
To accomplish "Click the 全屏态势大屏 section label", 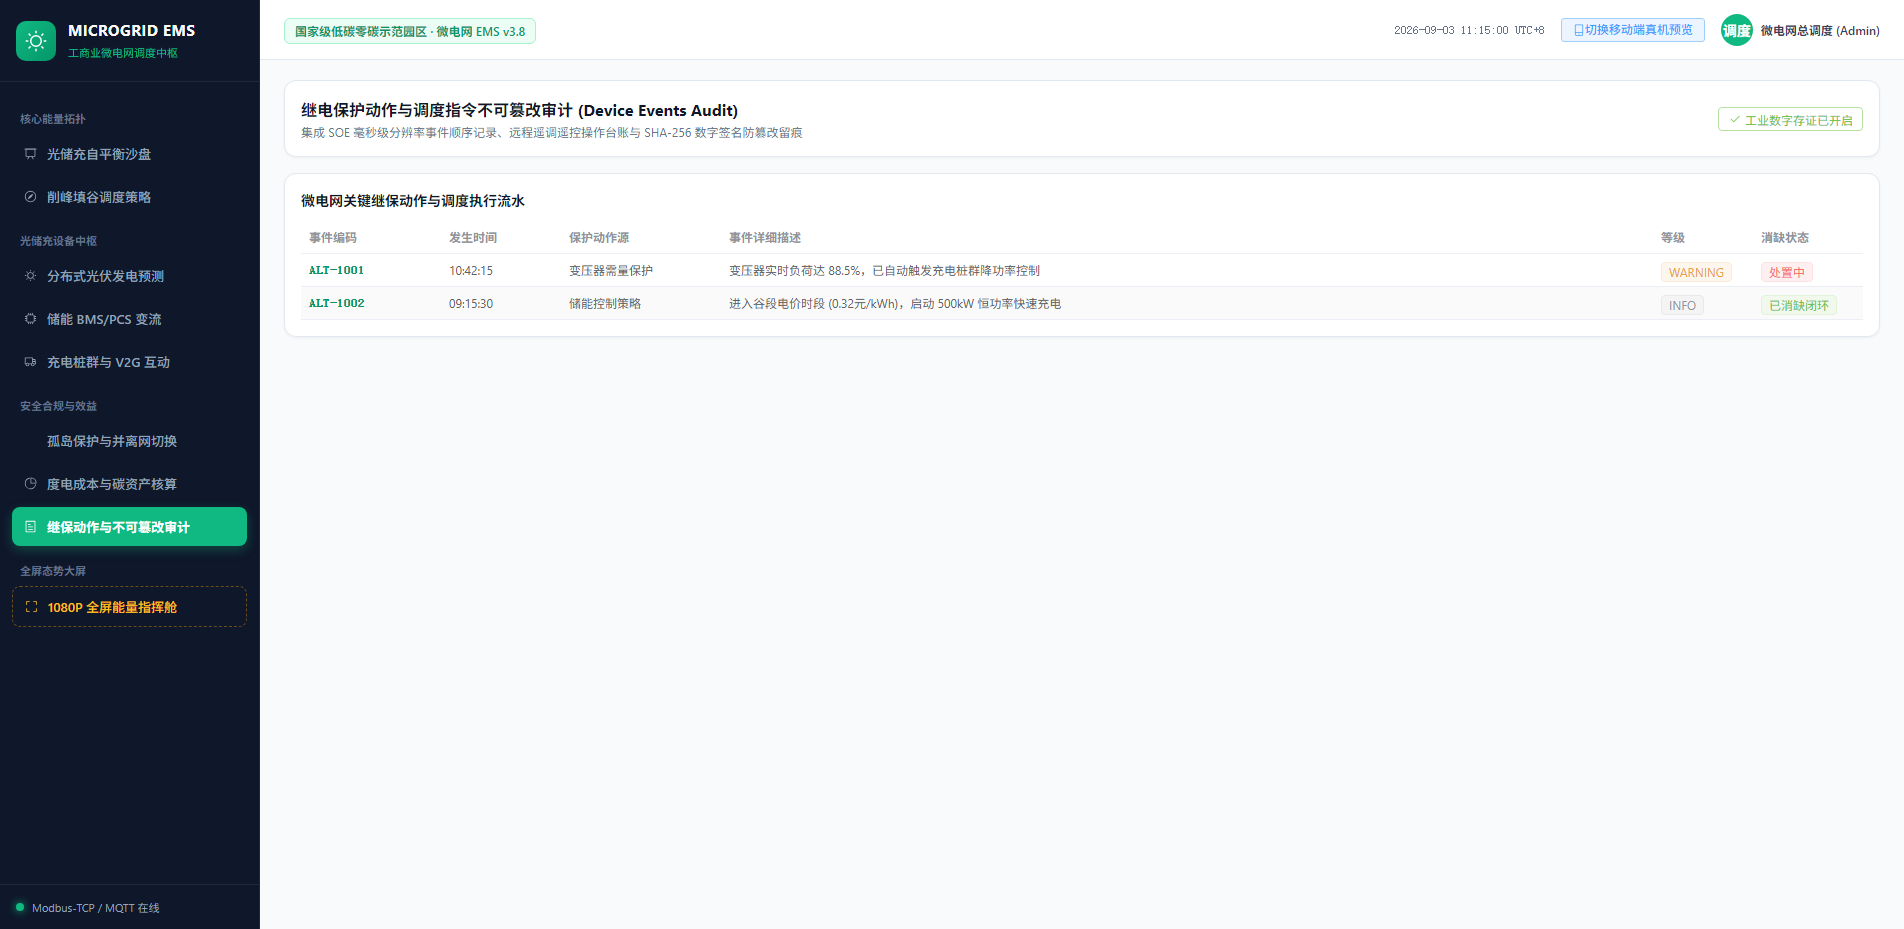I will (53, 571).
